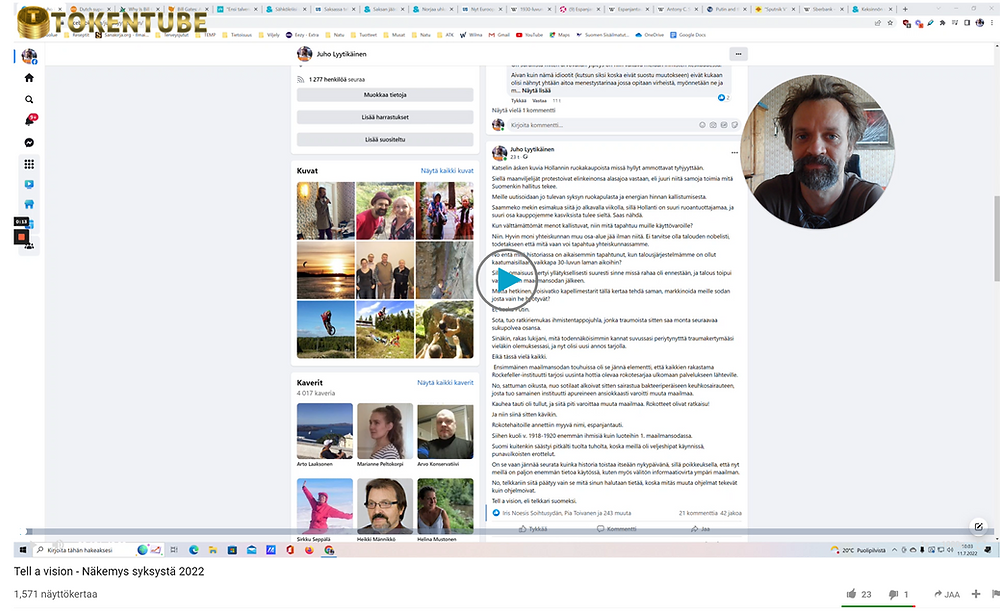Click thumbs-up like icon below video

[x=850, y=594]
